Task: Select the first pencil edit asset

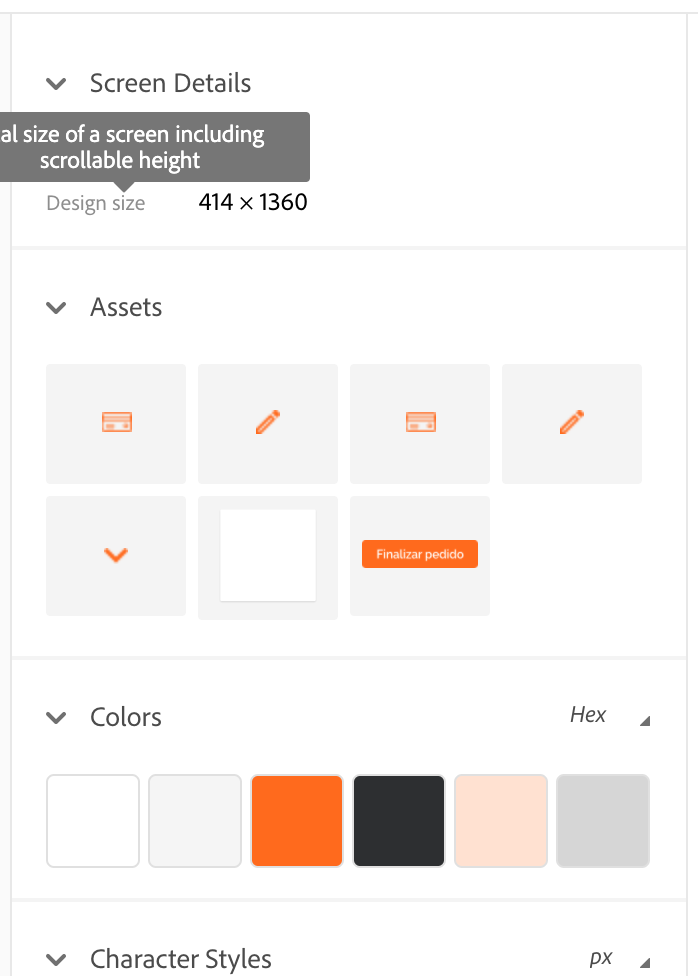Action: [x=268, y=423]
